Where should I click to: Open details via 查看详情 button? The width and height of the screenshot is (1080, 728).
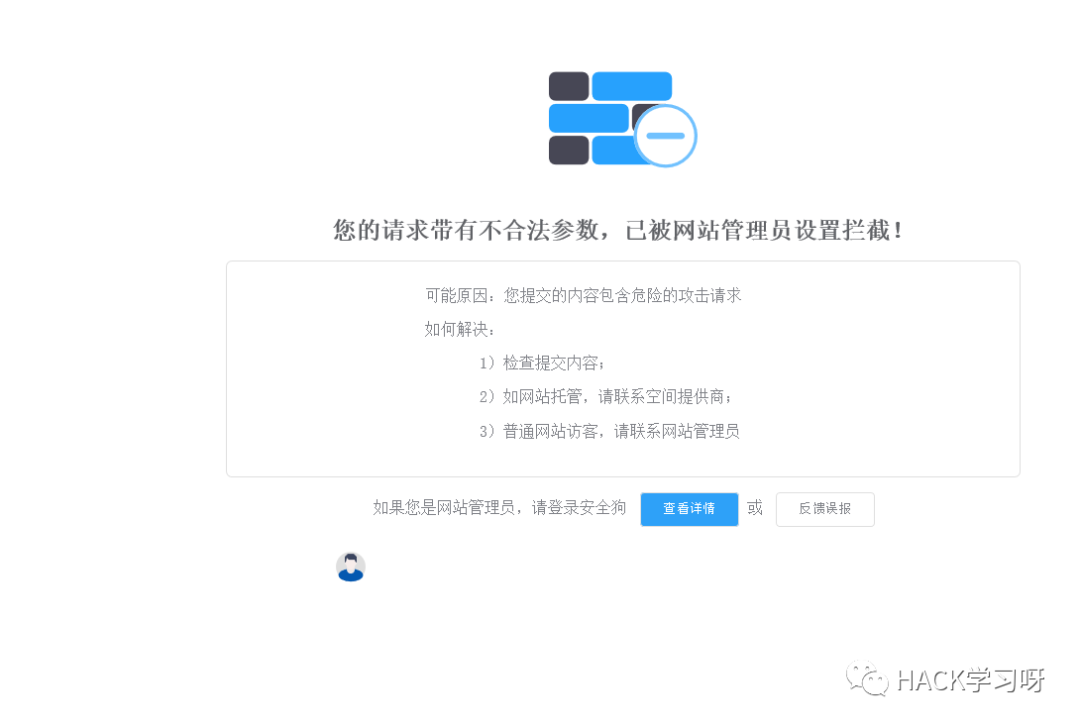689,509
